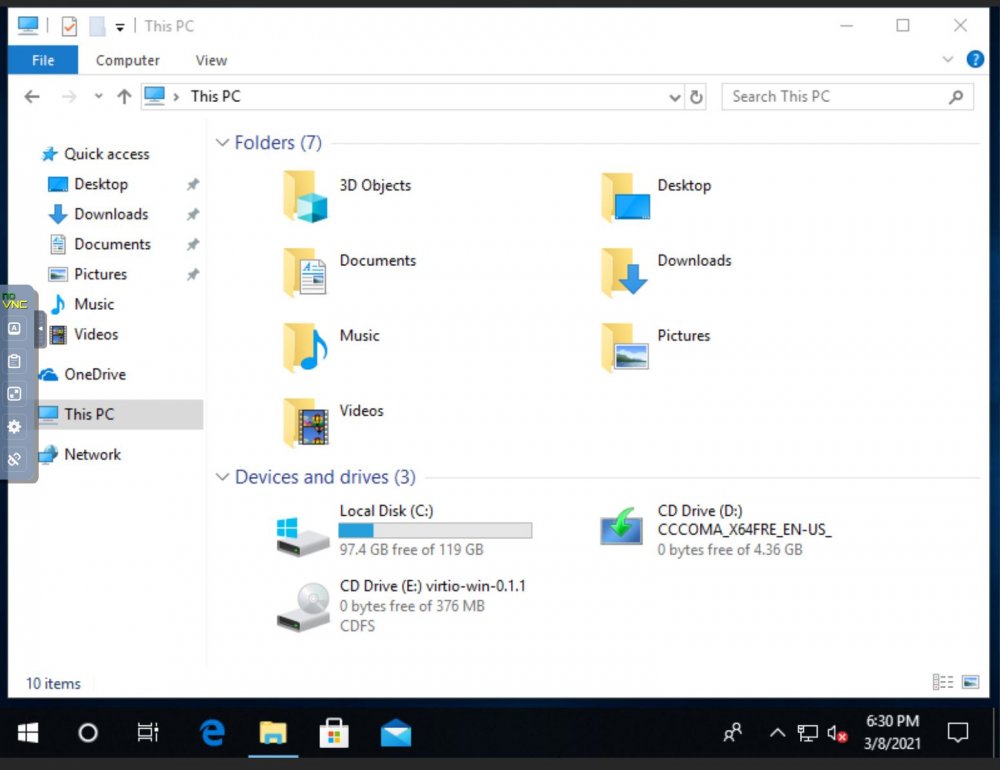Unpin Desktop from Quick access
The width and height of the screenshot is (1000, 770).
(193, 184)
